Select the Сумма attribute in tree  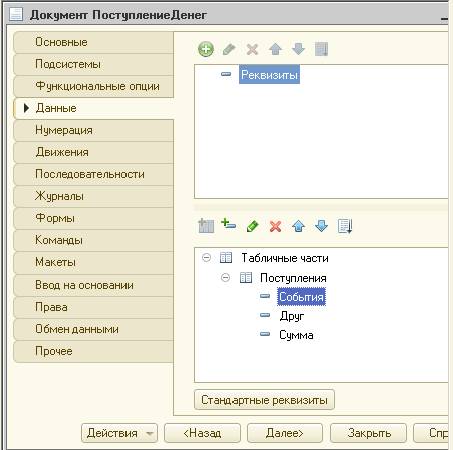tap(296, 335)
